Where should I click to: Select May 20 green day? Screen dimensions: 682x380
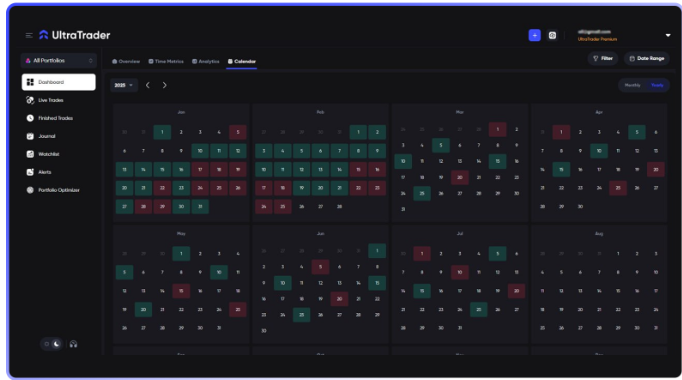[x=143, y=310]
